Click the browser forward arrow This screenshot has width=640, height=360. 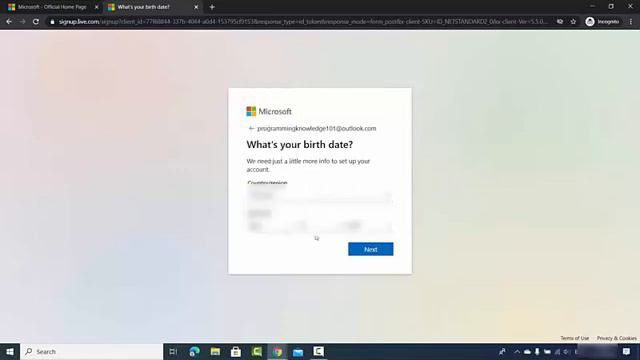22,22
